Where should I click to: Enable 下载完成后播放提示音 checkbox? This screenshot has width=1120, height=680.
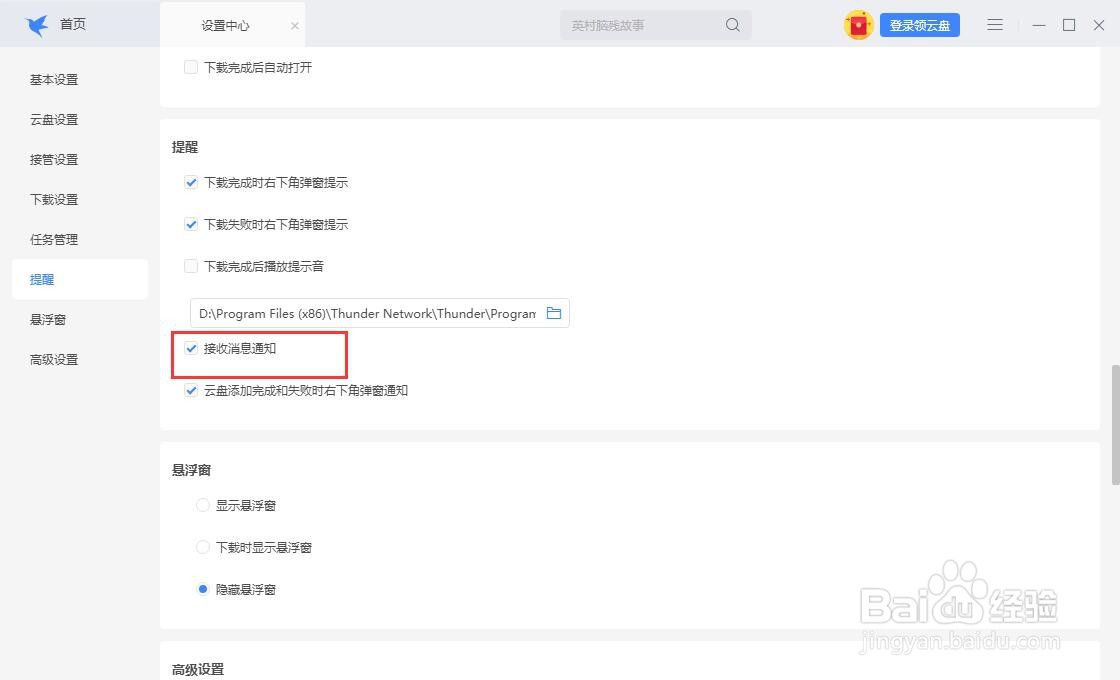pos(191,266)
